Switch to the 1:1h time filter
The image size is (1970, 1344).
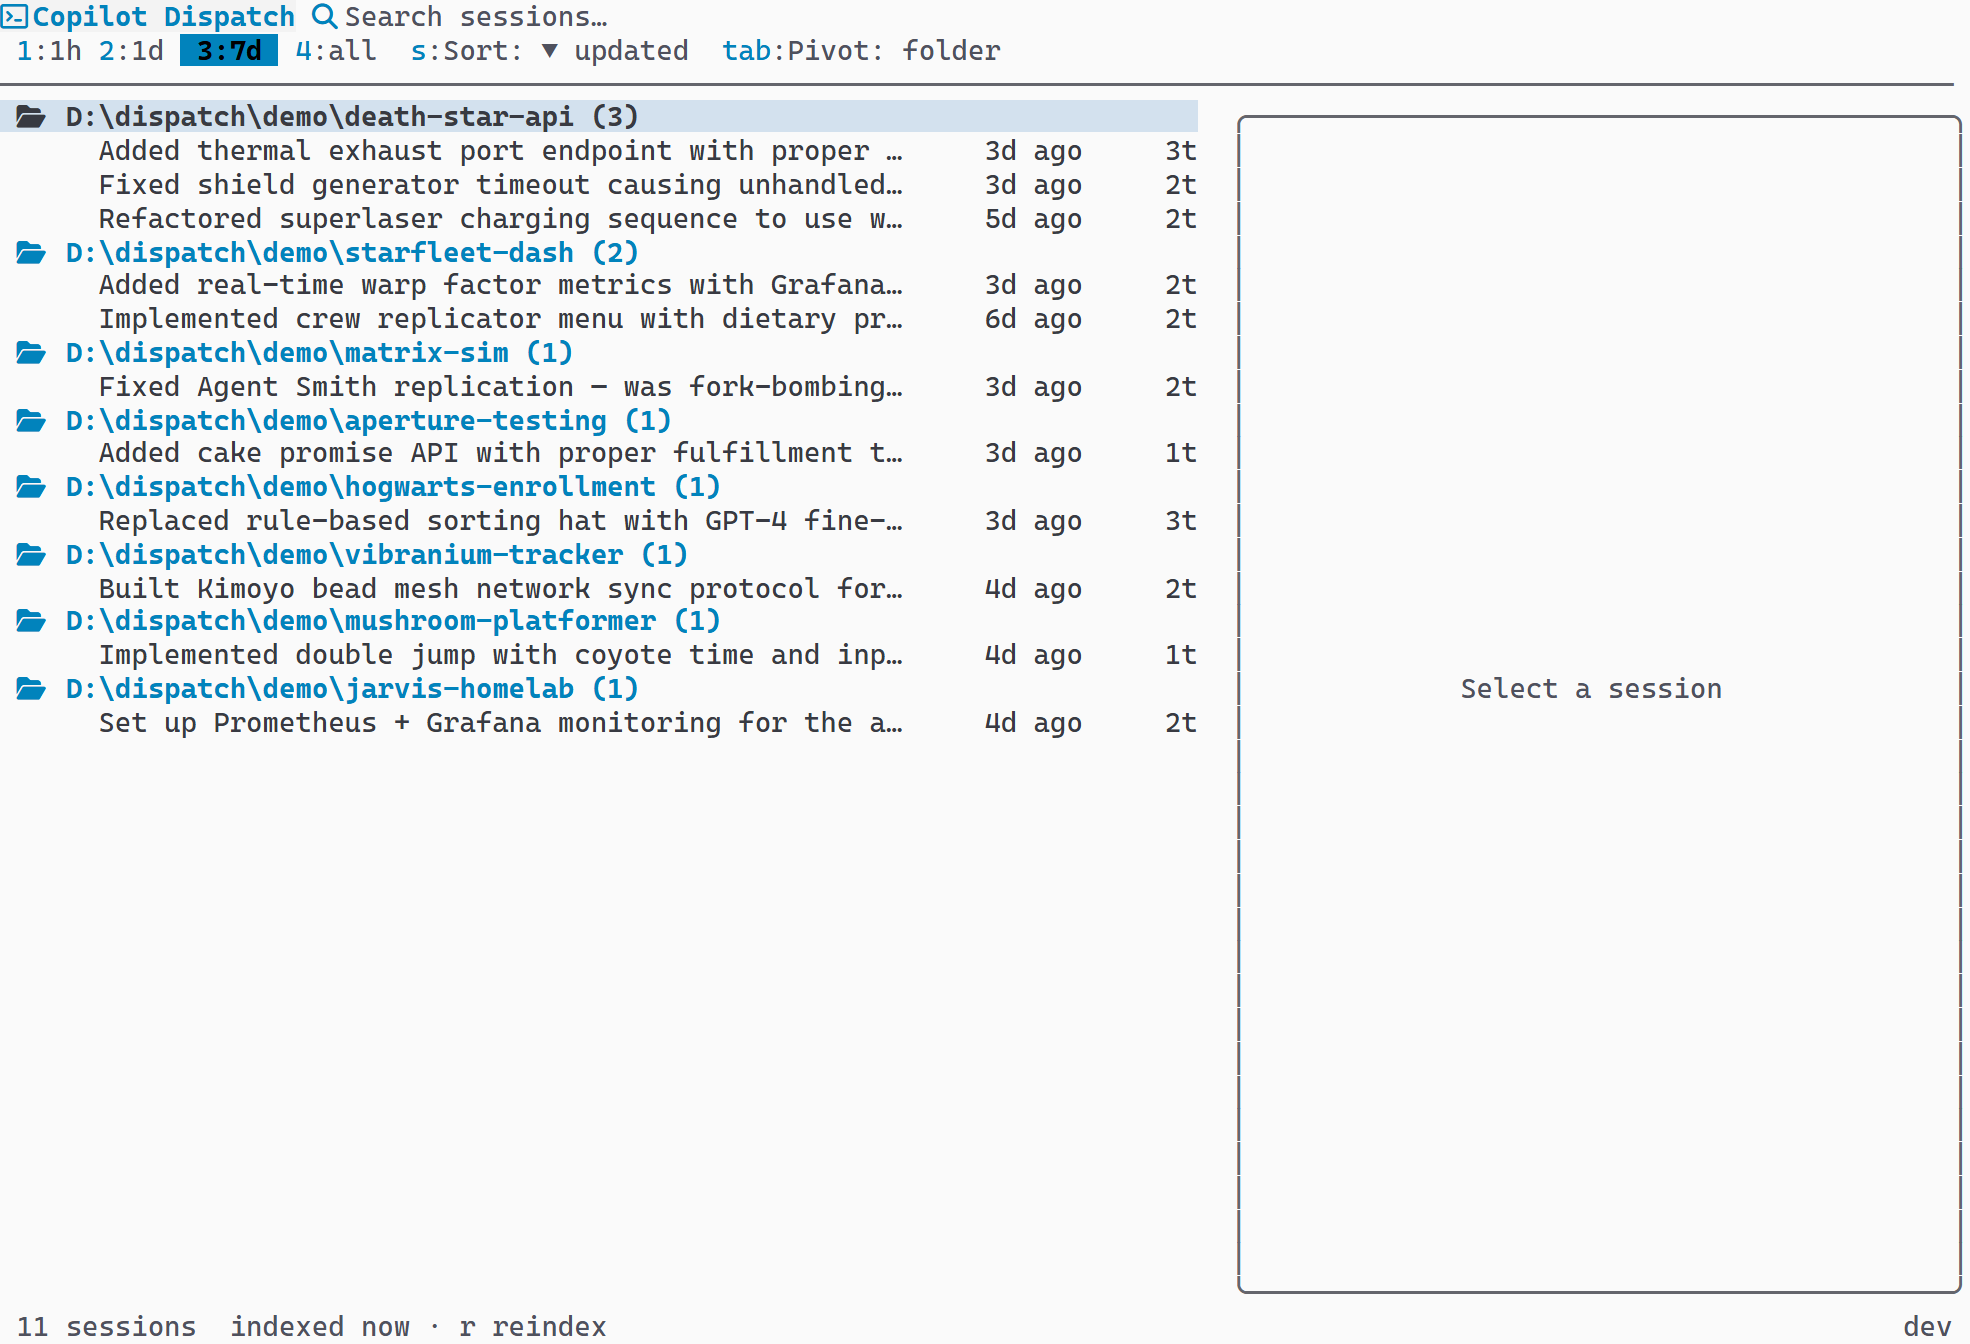tap(48, 51)
